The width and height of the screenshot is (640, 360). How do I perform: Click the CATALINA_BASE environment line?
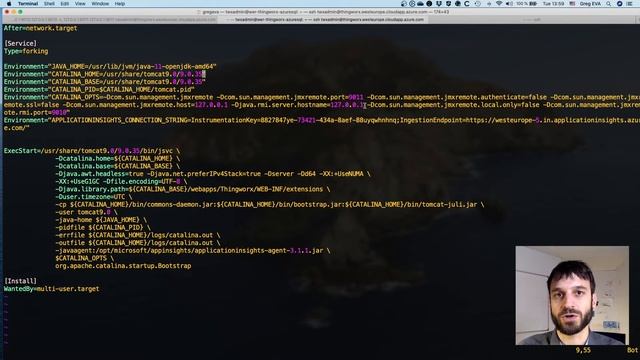(104, 82)
